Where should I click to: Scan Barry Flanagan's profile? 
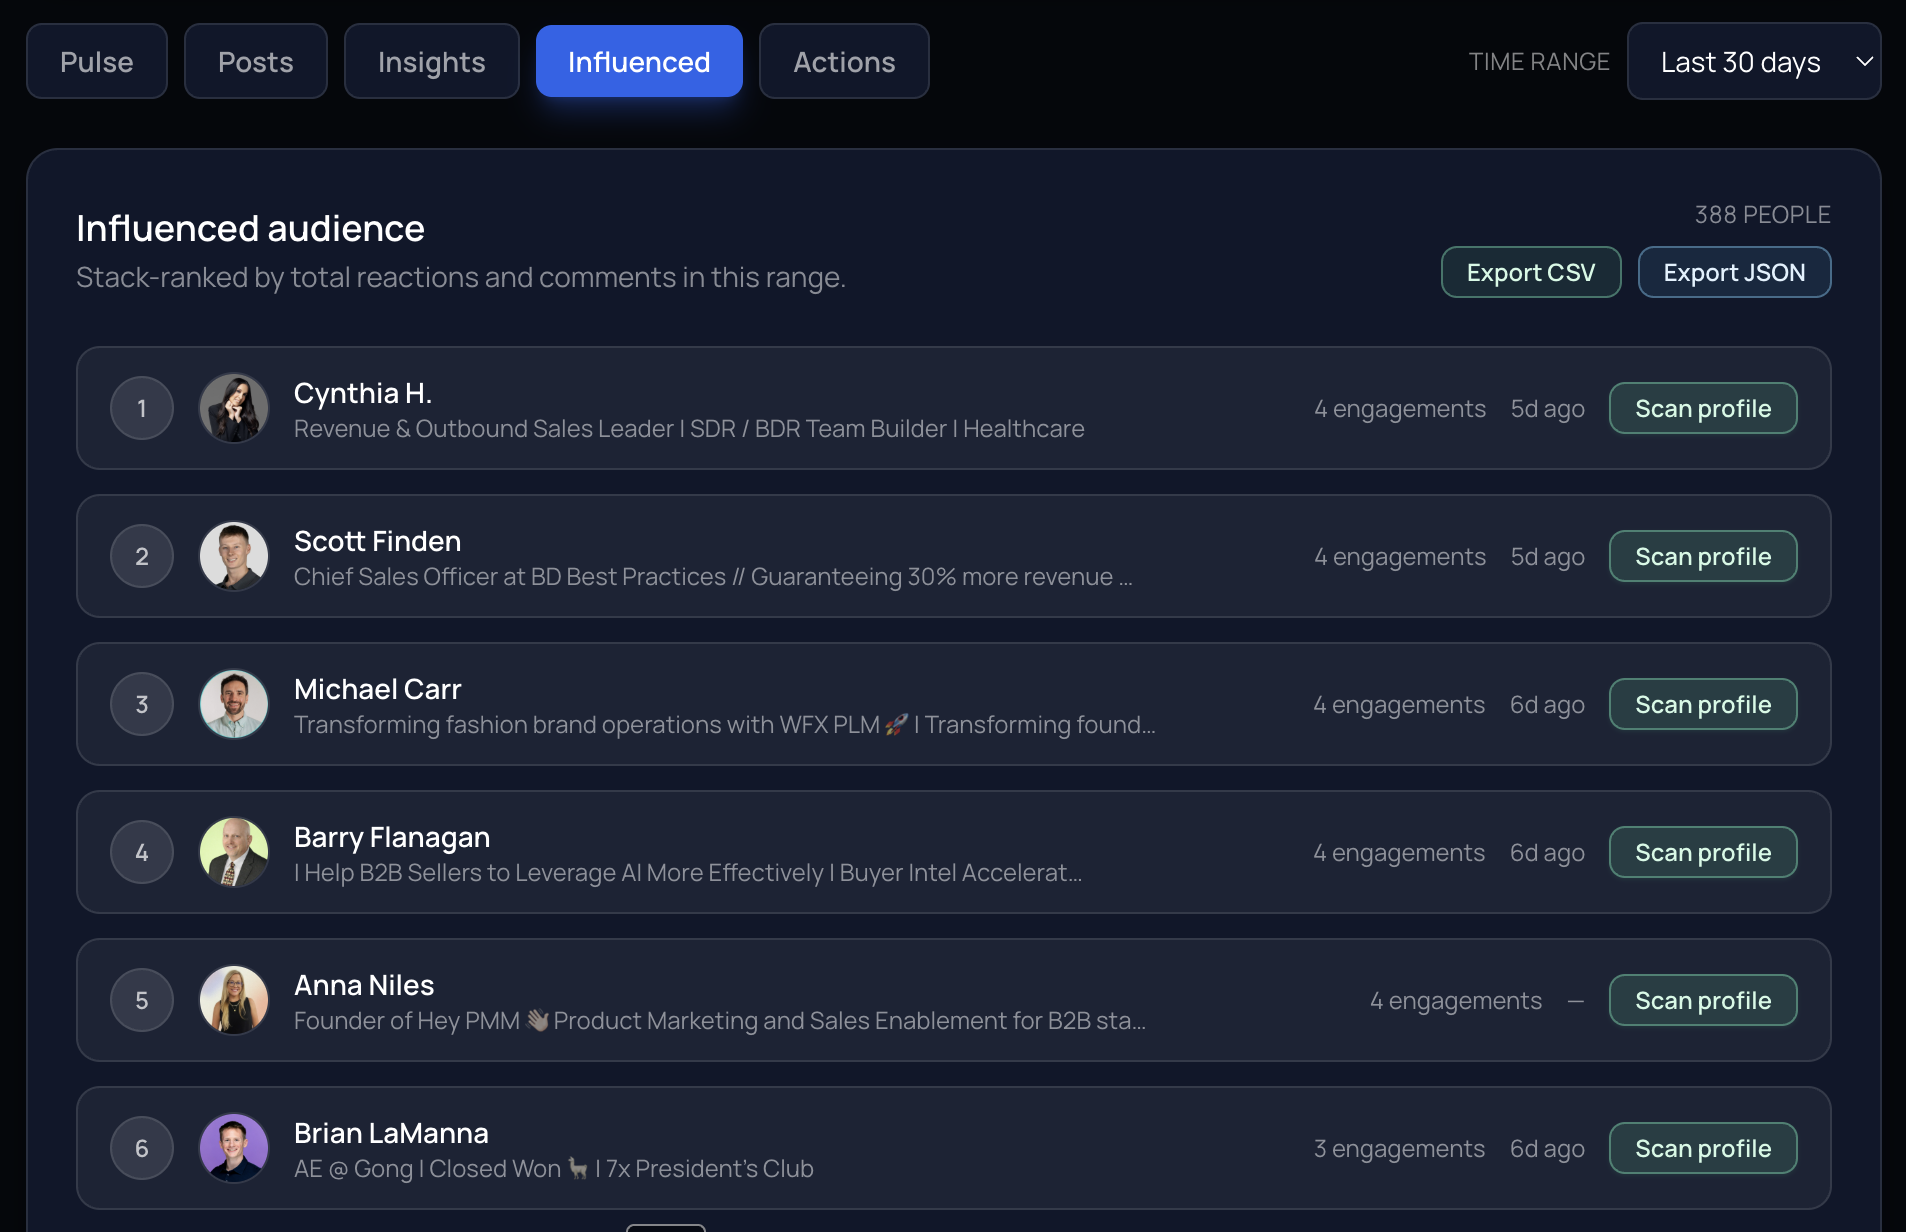(1703, 852)
